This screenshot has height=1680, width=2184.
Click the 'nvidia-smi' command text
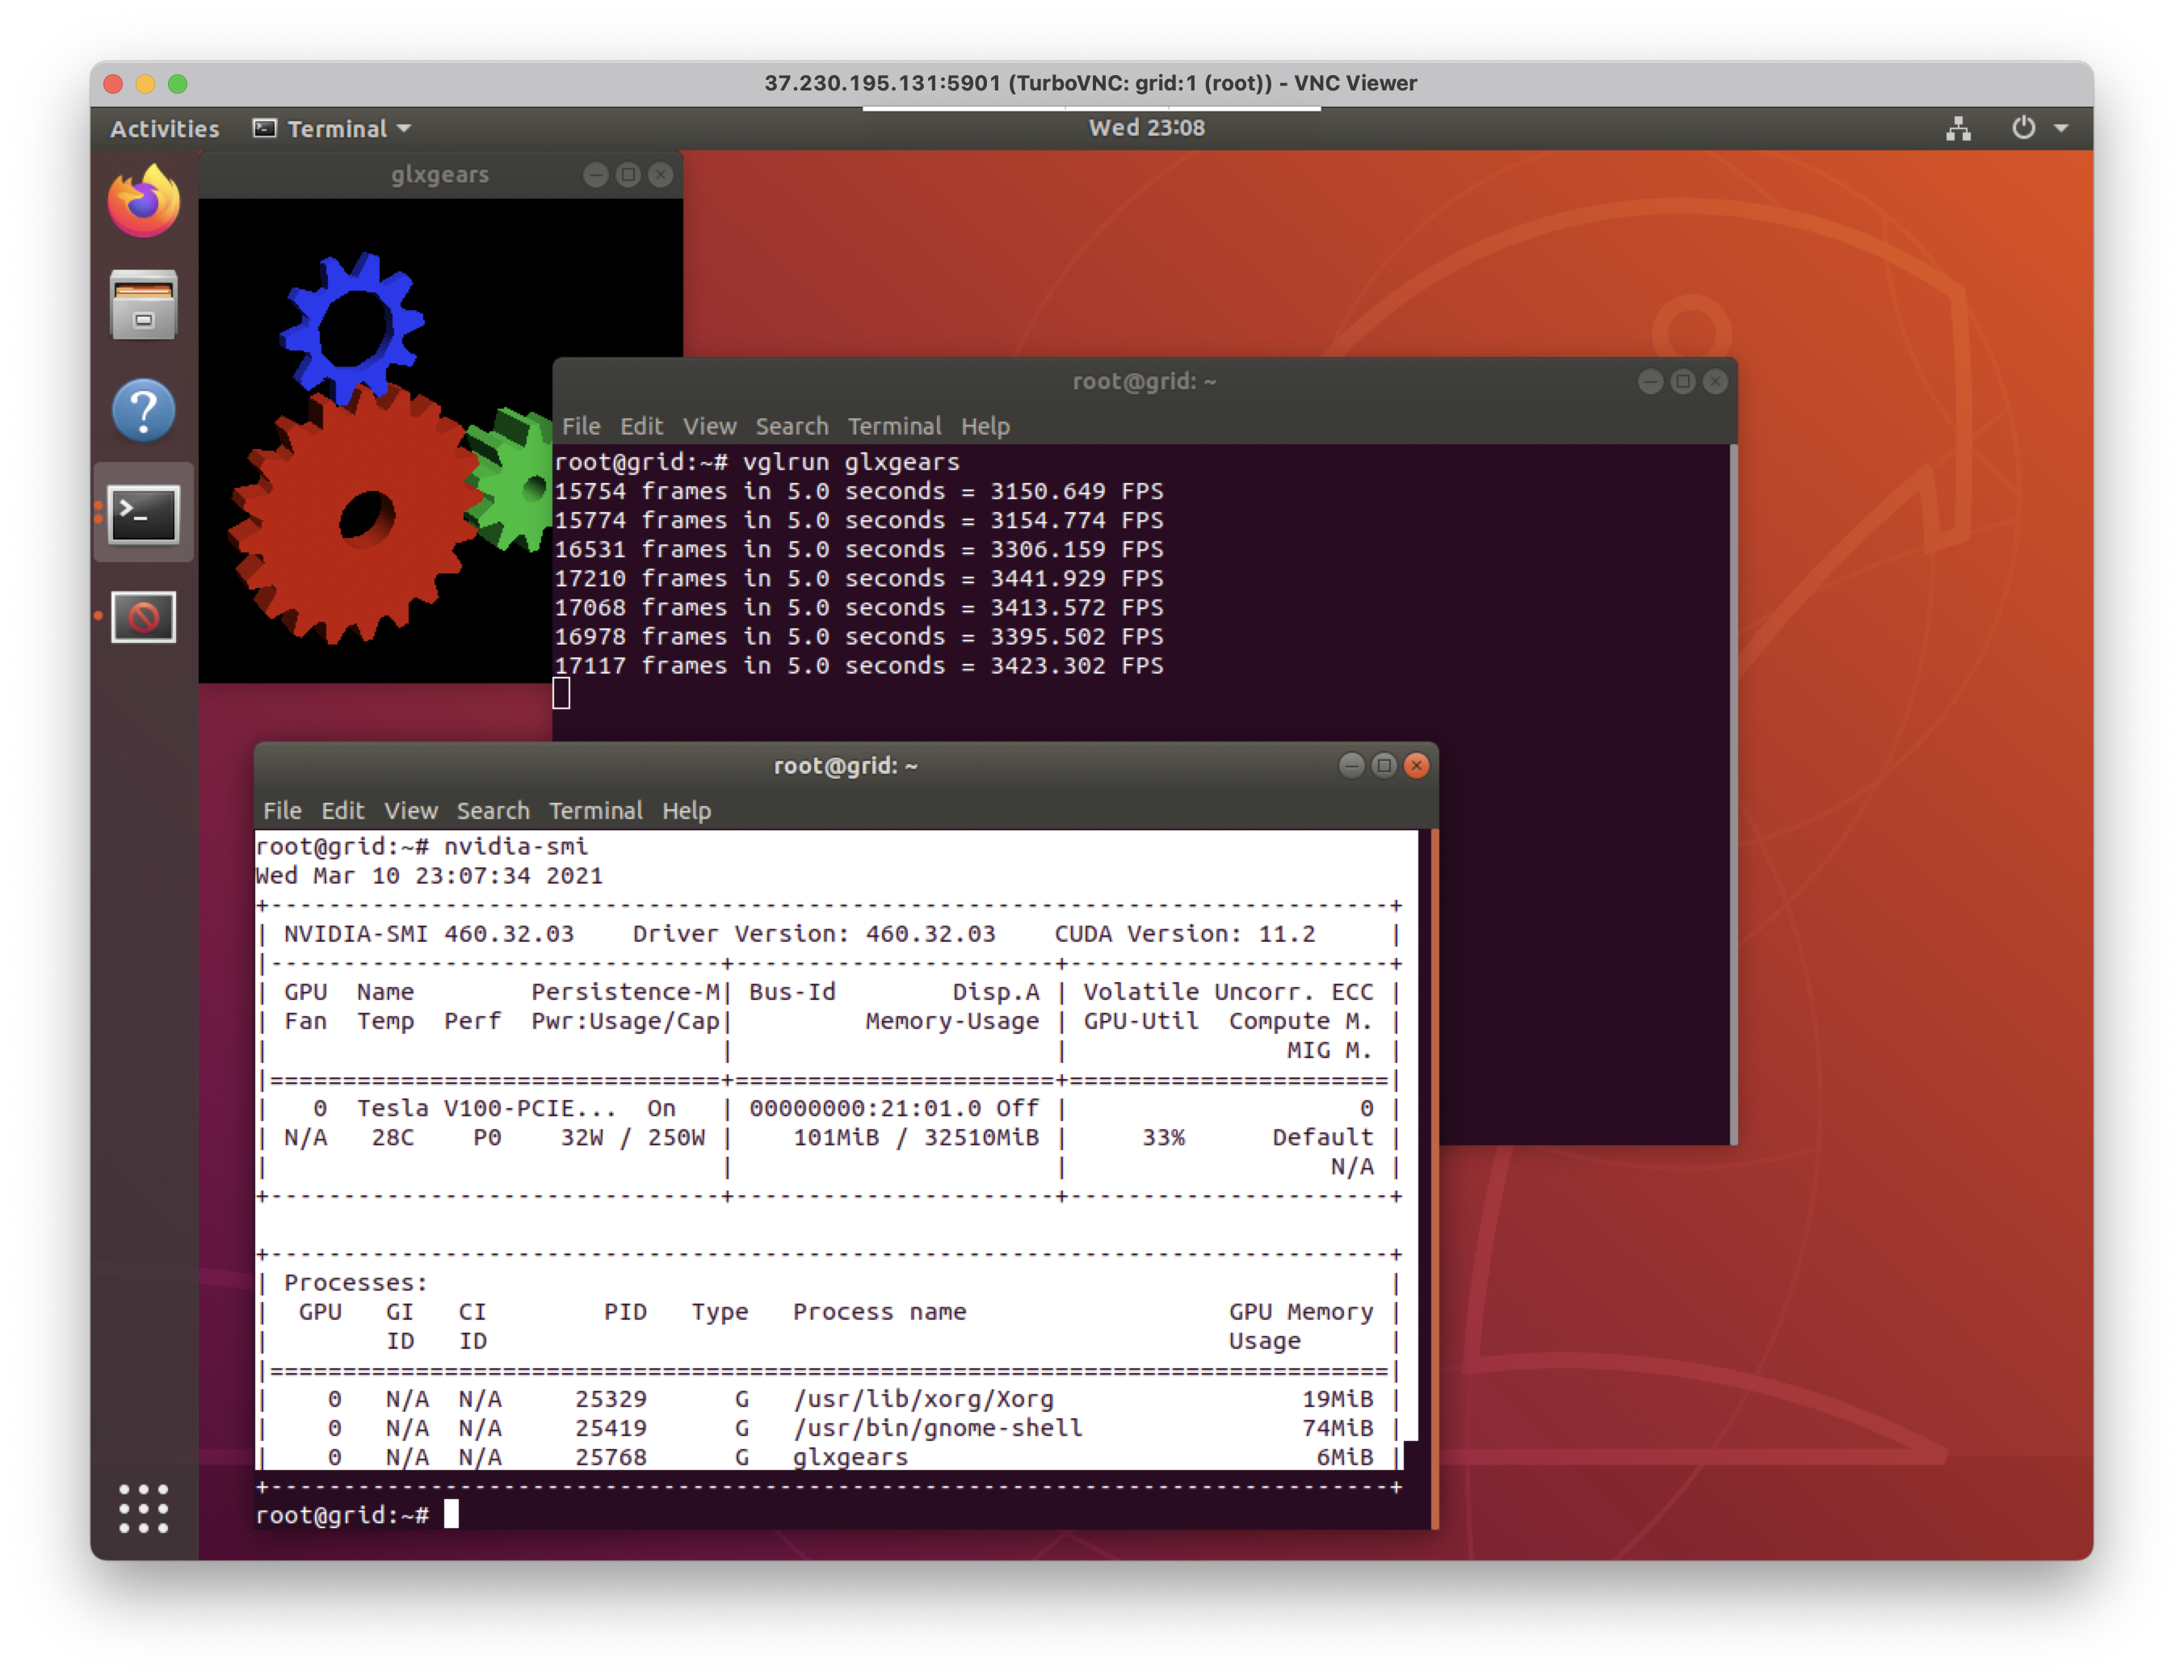click(516, 847)
